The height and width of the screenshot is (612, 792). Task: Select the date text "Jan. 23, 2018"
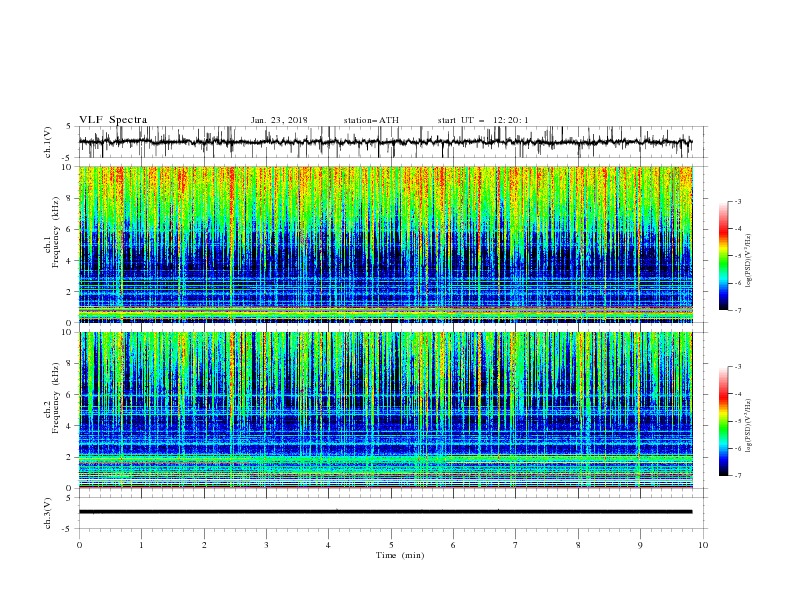[279, 120]
